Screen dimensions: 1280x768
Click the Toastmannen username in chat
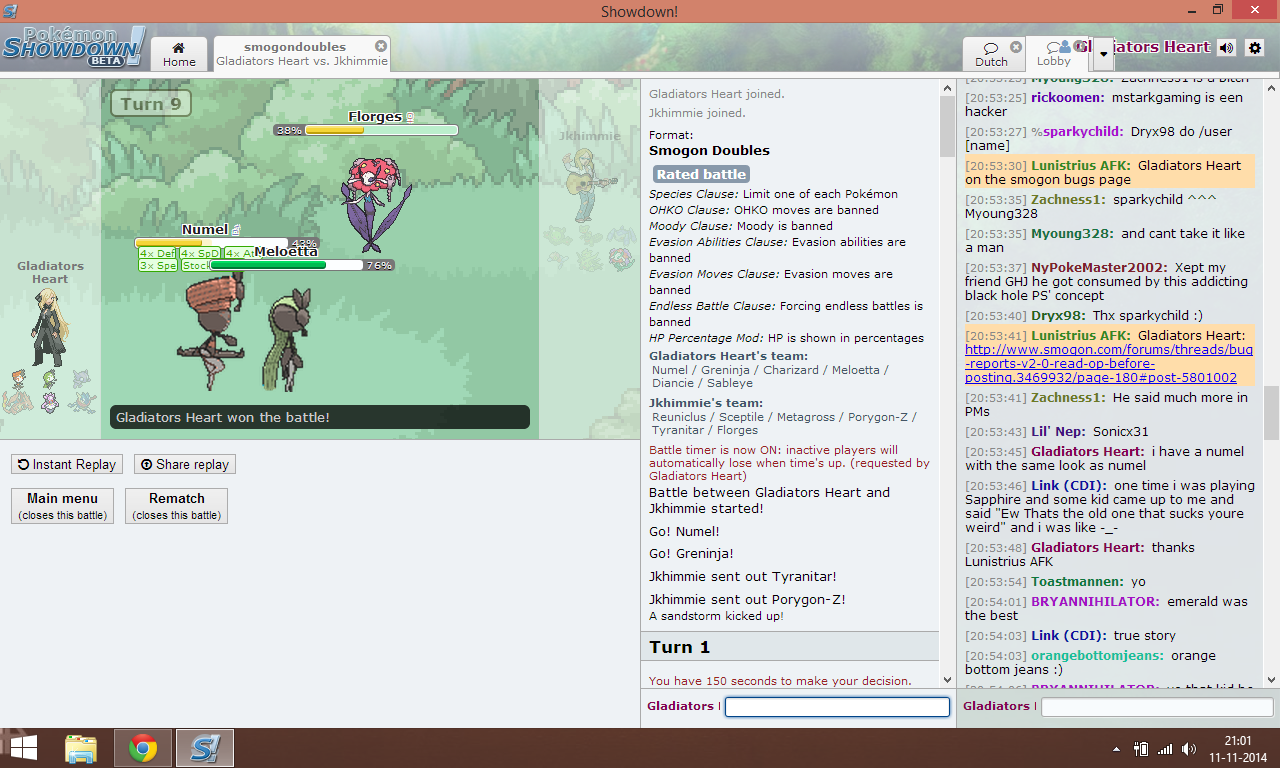point(1077,582)
